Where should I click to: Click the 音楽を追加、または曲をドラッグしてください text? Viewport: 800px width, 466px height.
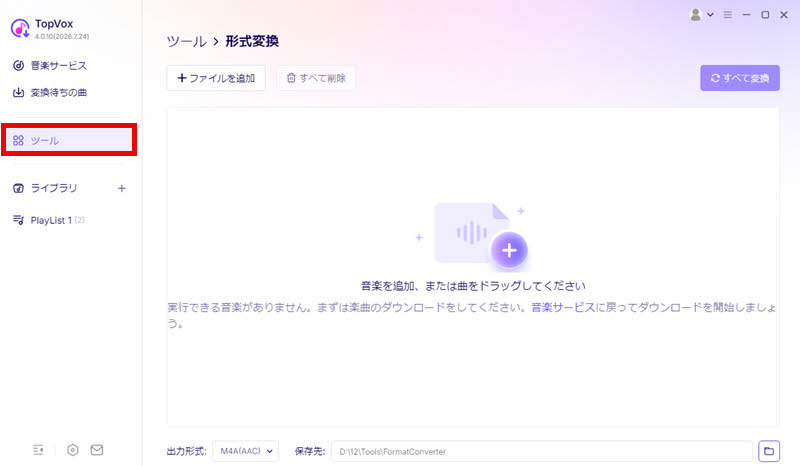click(x=473, y=286)
